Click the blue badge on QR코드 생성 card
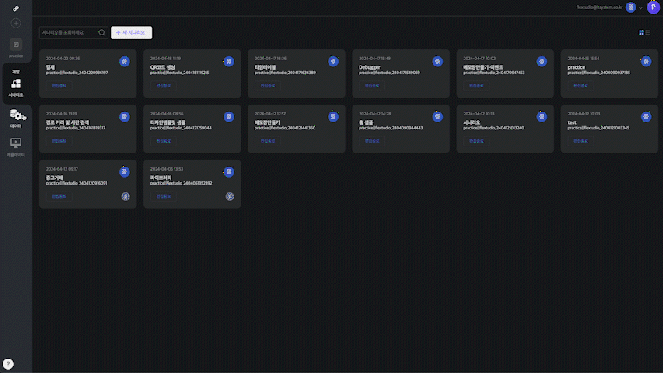Viewport: 664px width, 373px height. 229,61
